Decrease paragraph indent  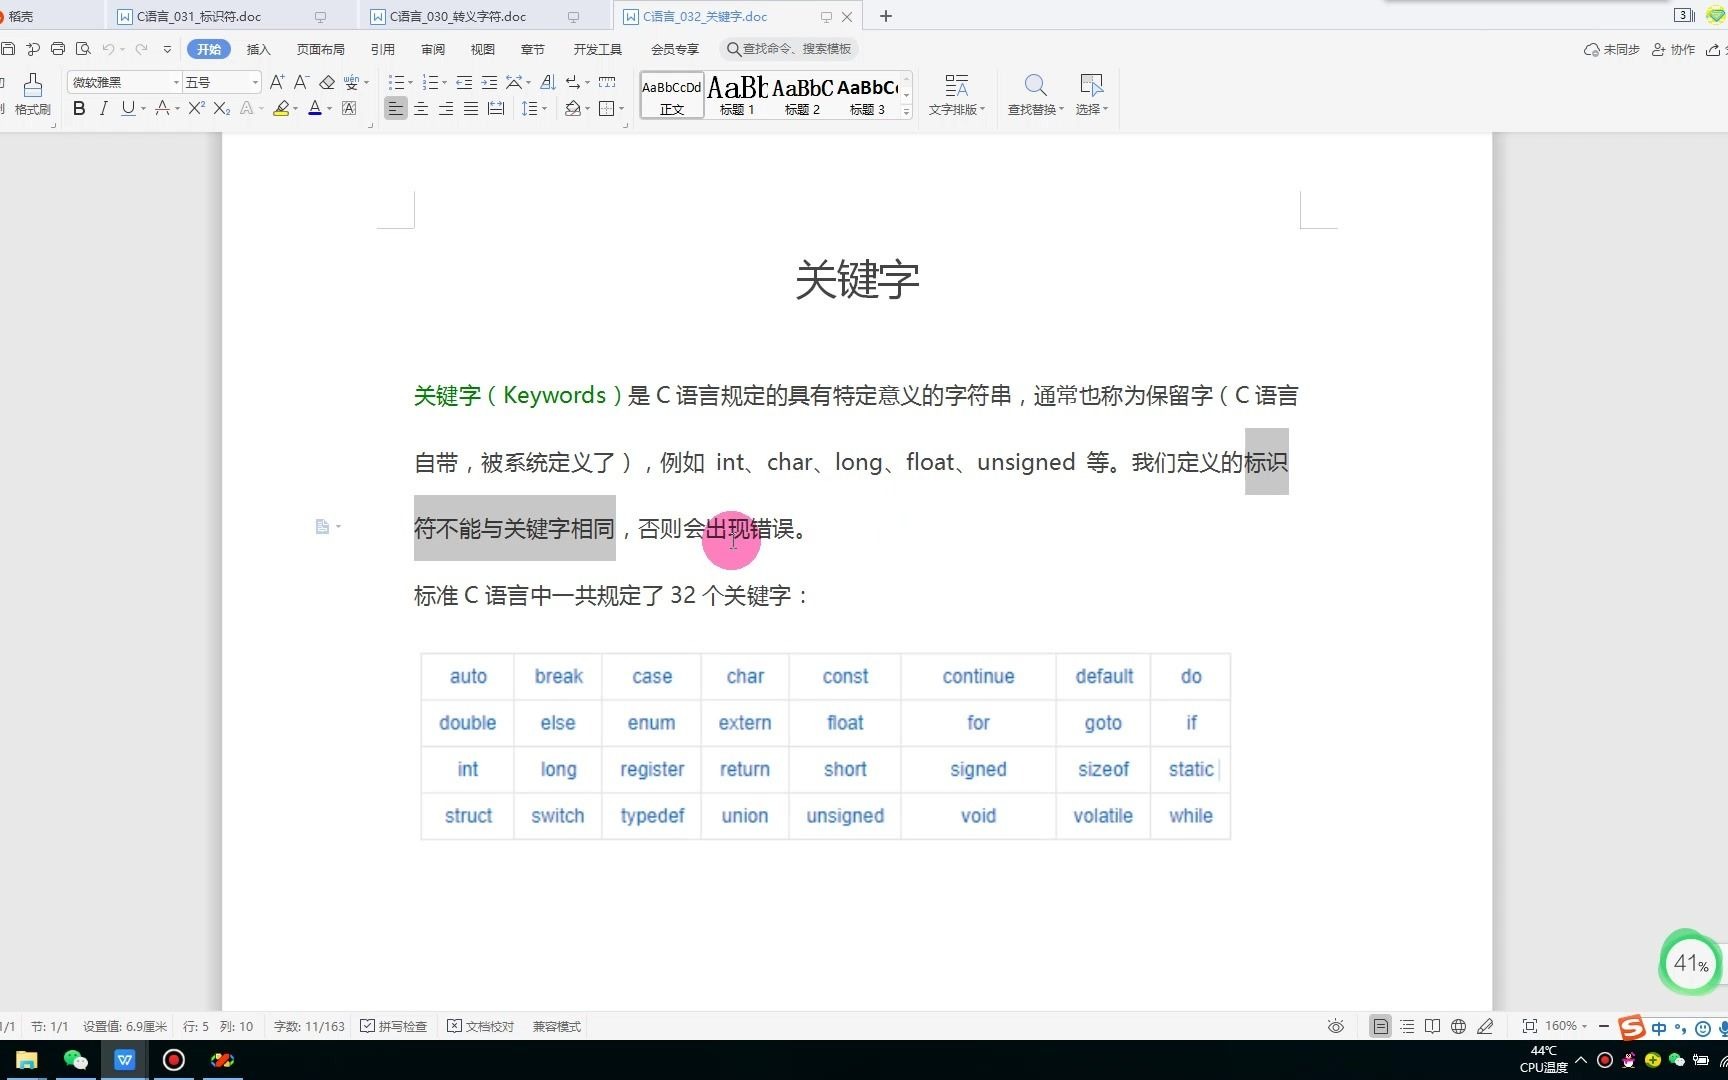coord(464,82)
